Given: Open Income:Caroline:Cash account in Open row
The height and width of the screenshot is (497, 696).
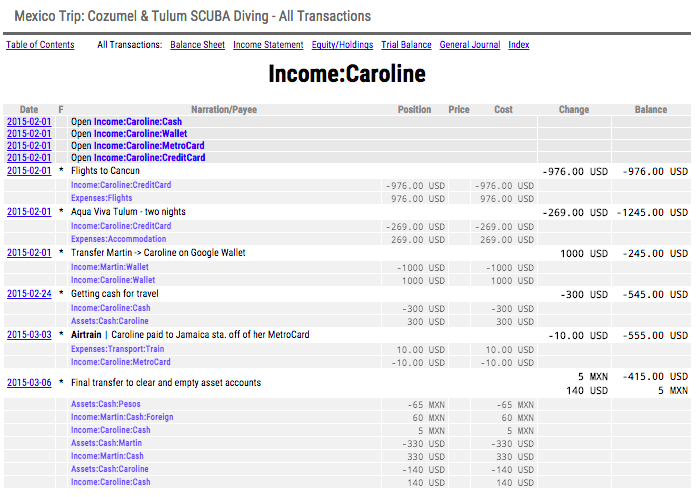Looking at the screenshot, I should pos(138,122).
